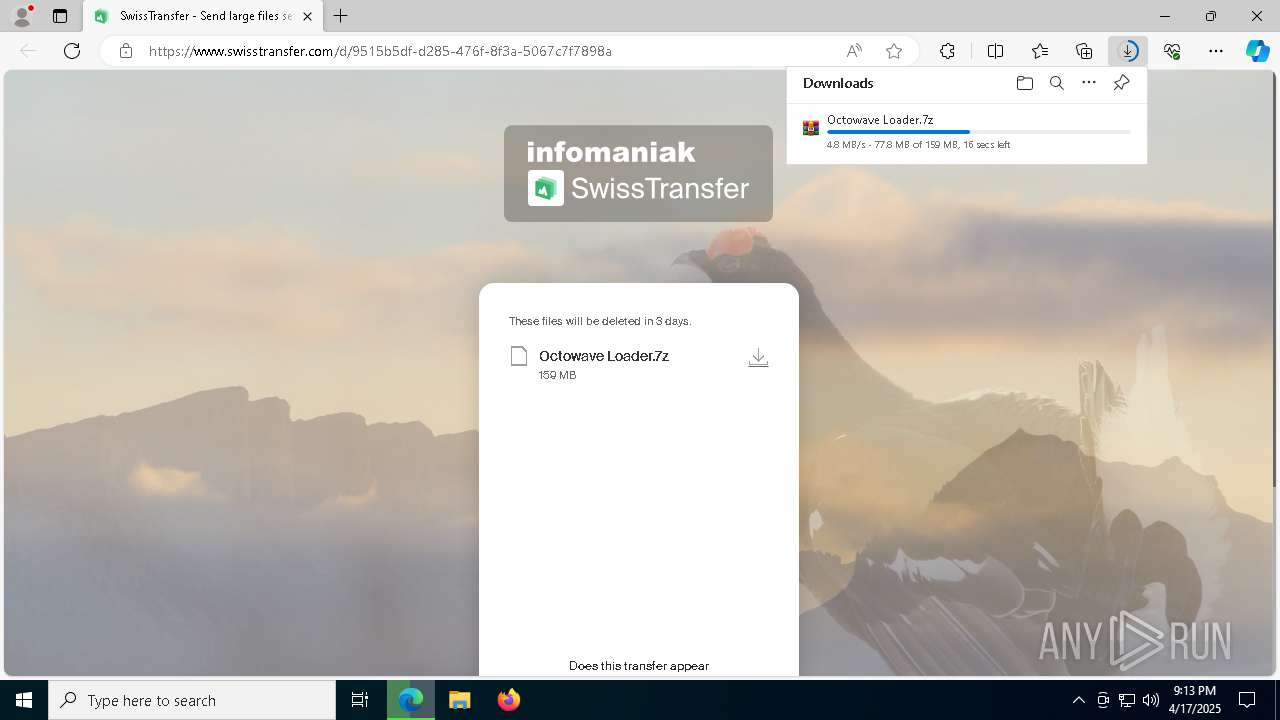Viewport: 1280px width, 720px height.
Task: Refresh the current page
Action: [x=72, y=51]
